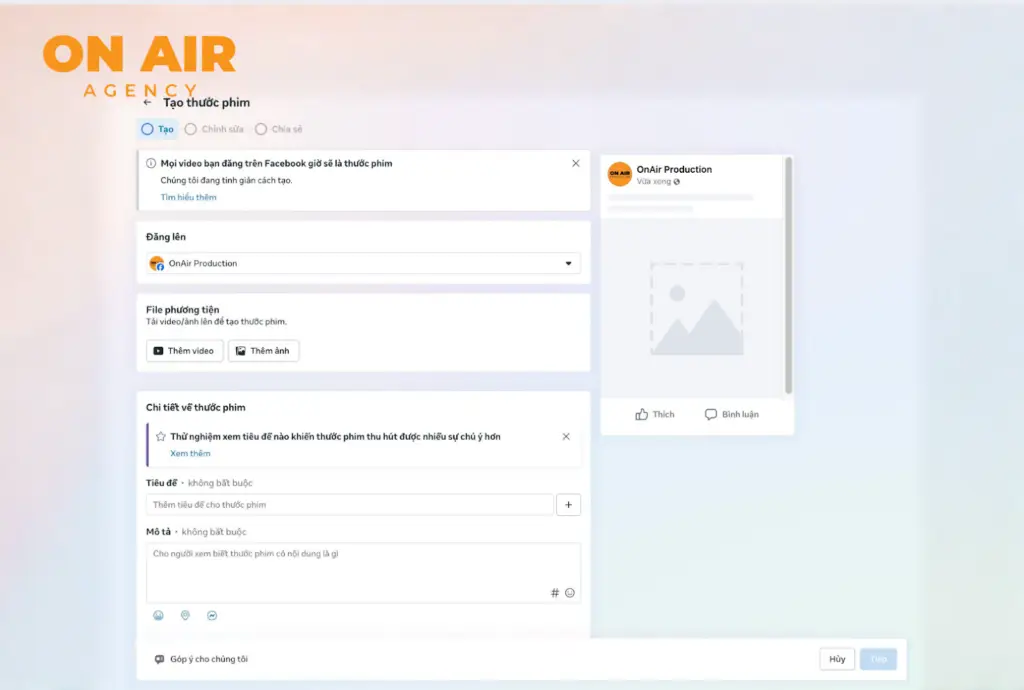Viewport: 1024px width, 690px height.
Task: Click the Thêm ảnh button
Action: click(x=263, y=351)
